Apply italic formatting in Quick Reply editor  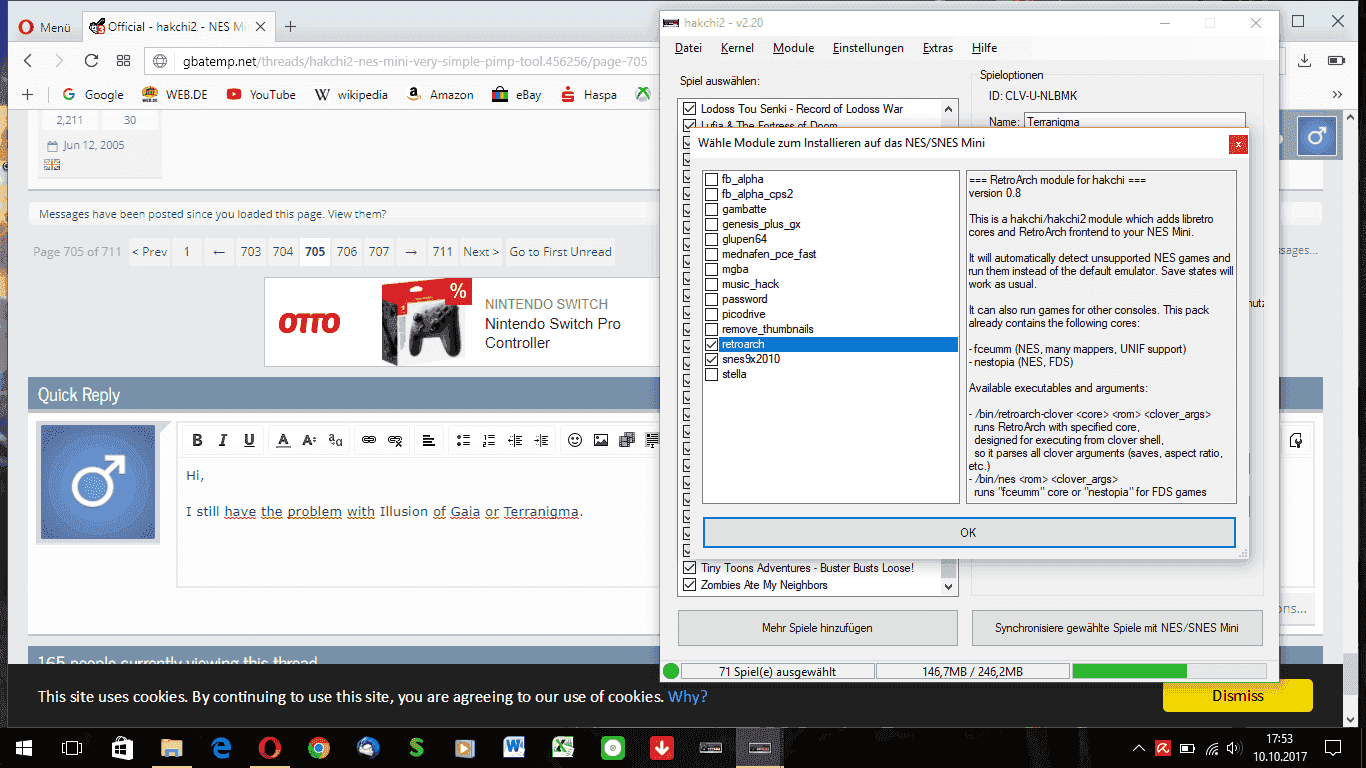[223, 440]
